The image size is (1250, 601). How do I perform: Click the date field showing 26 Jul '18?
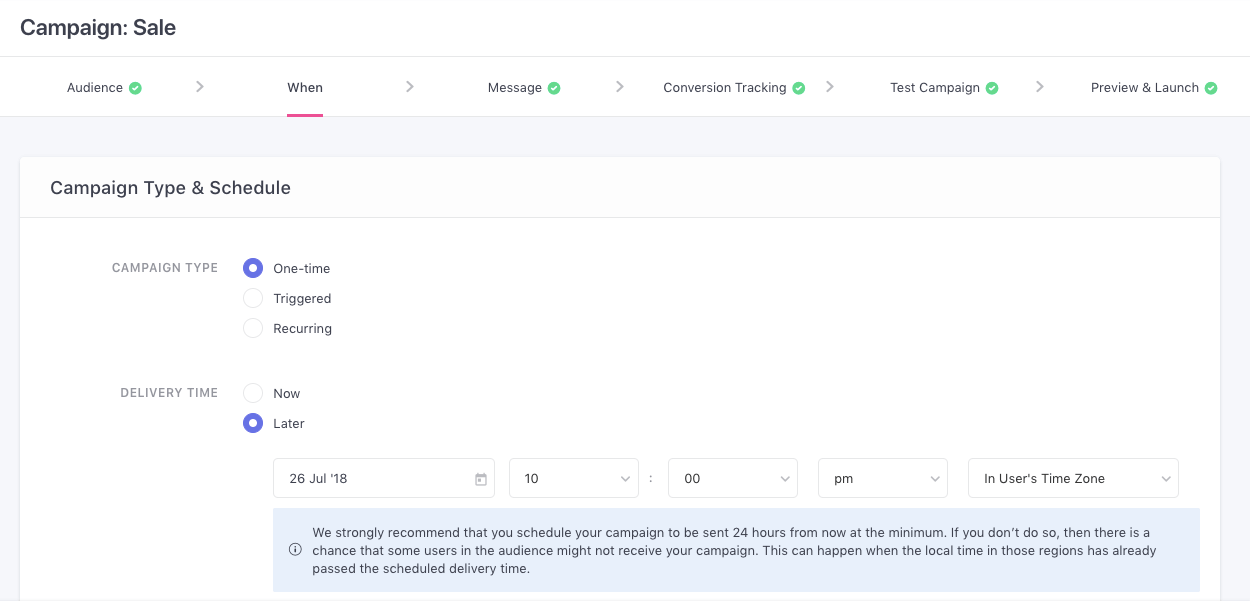[x=370, y=478]
